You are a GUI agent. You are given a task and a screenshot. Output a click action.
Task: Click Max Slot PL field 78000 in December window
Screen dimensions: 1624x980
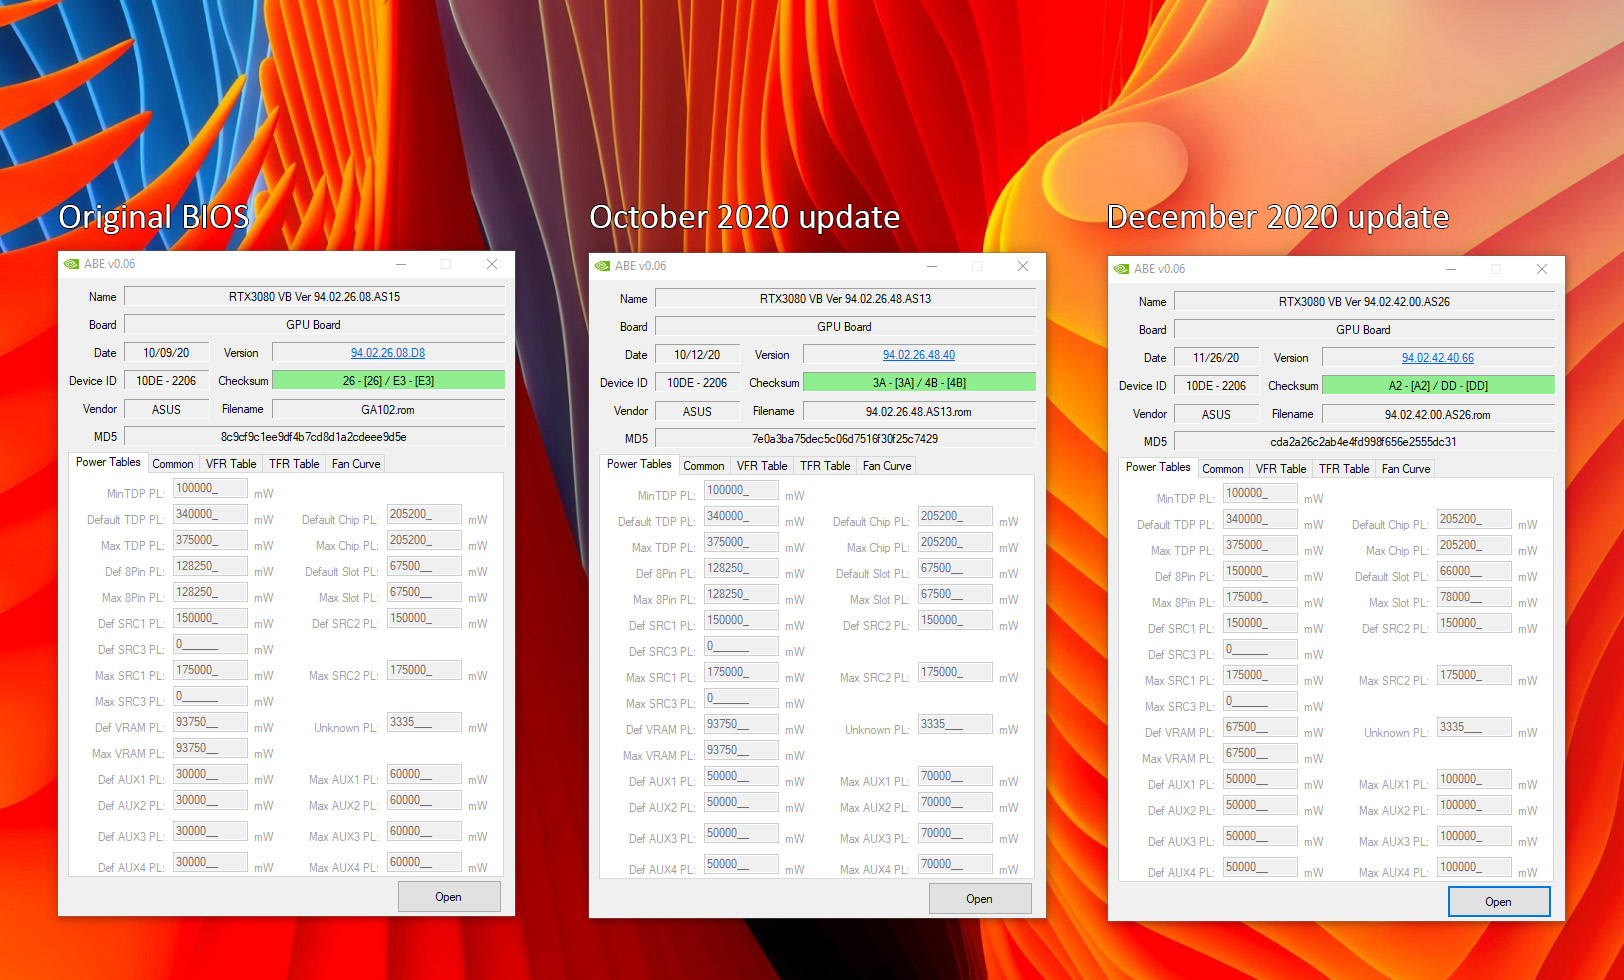pos(1474,597)
